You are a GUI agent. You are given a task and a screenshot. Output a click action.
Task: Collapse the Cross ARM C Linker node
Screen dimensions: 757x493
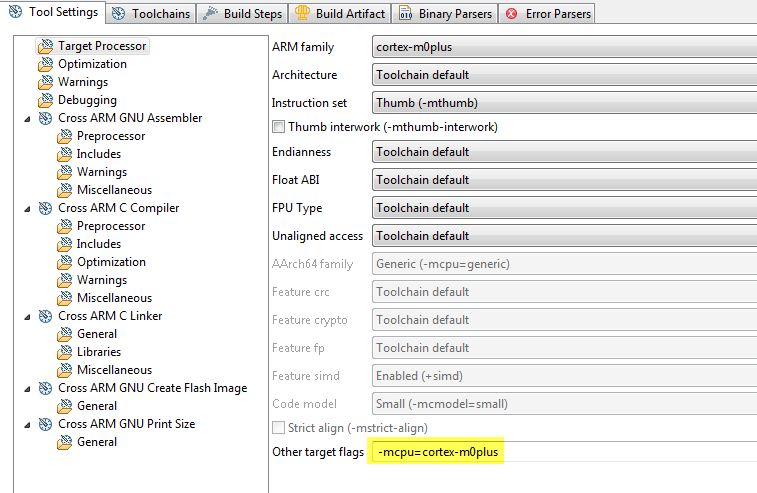tap(28, 317)
